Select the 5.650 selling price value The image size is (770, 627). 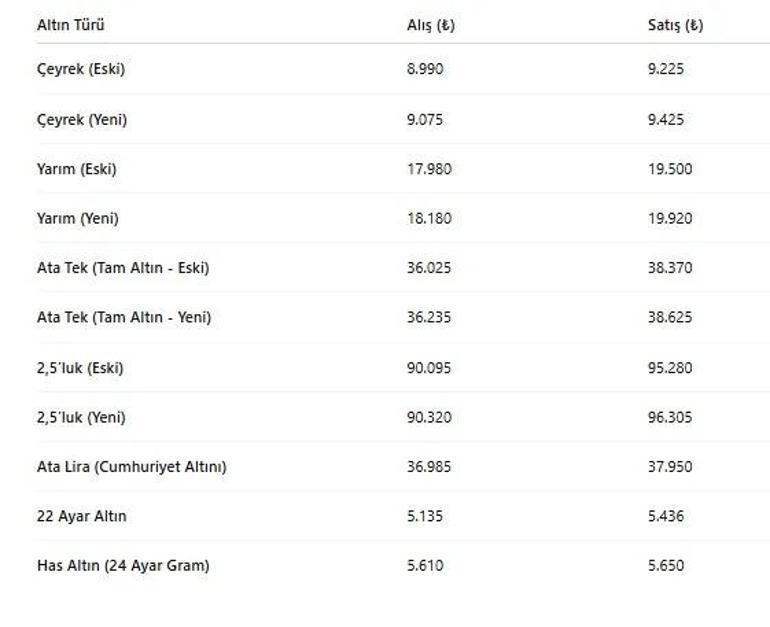665,565
